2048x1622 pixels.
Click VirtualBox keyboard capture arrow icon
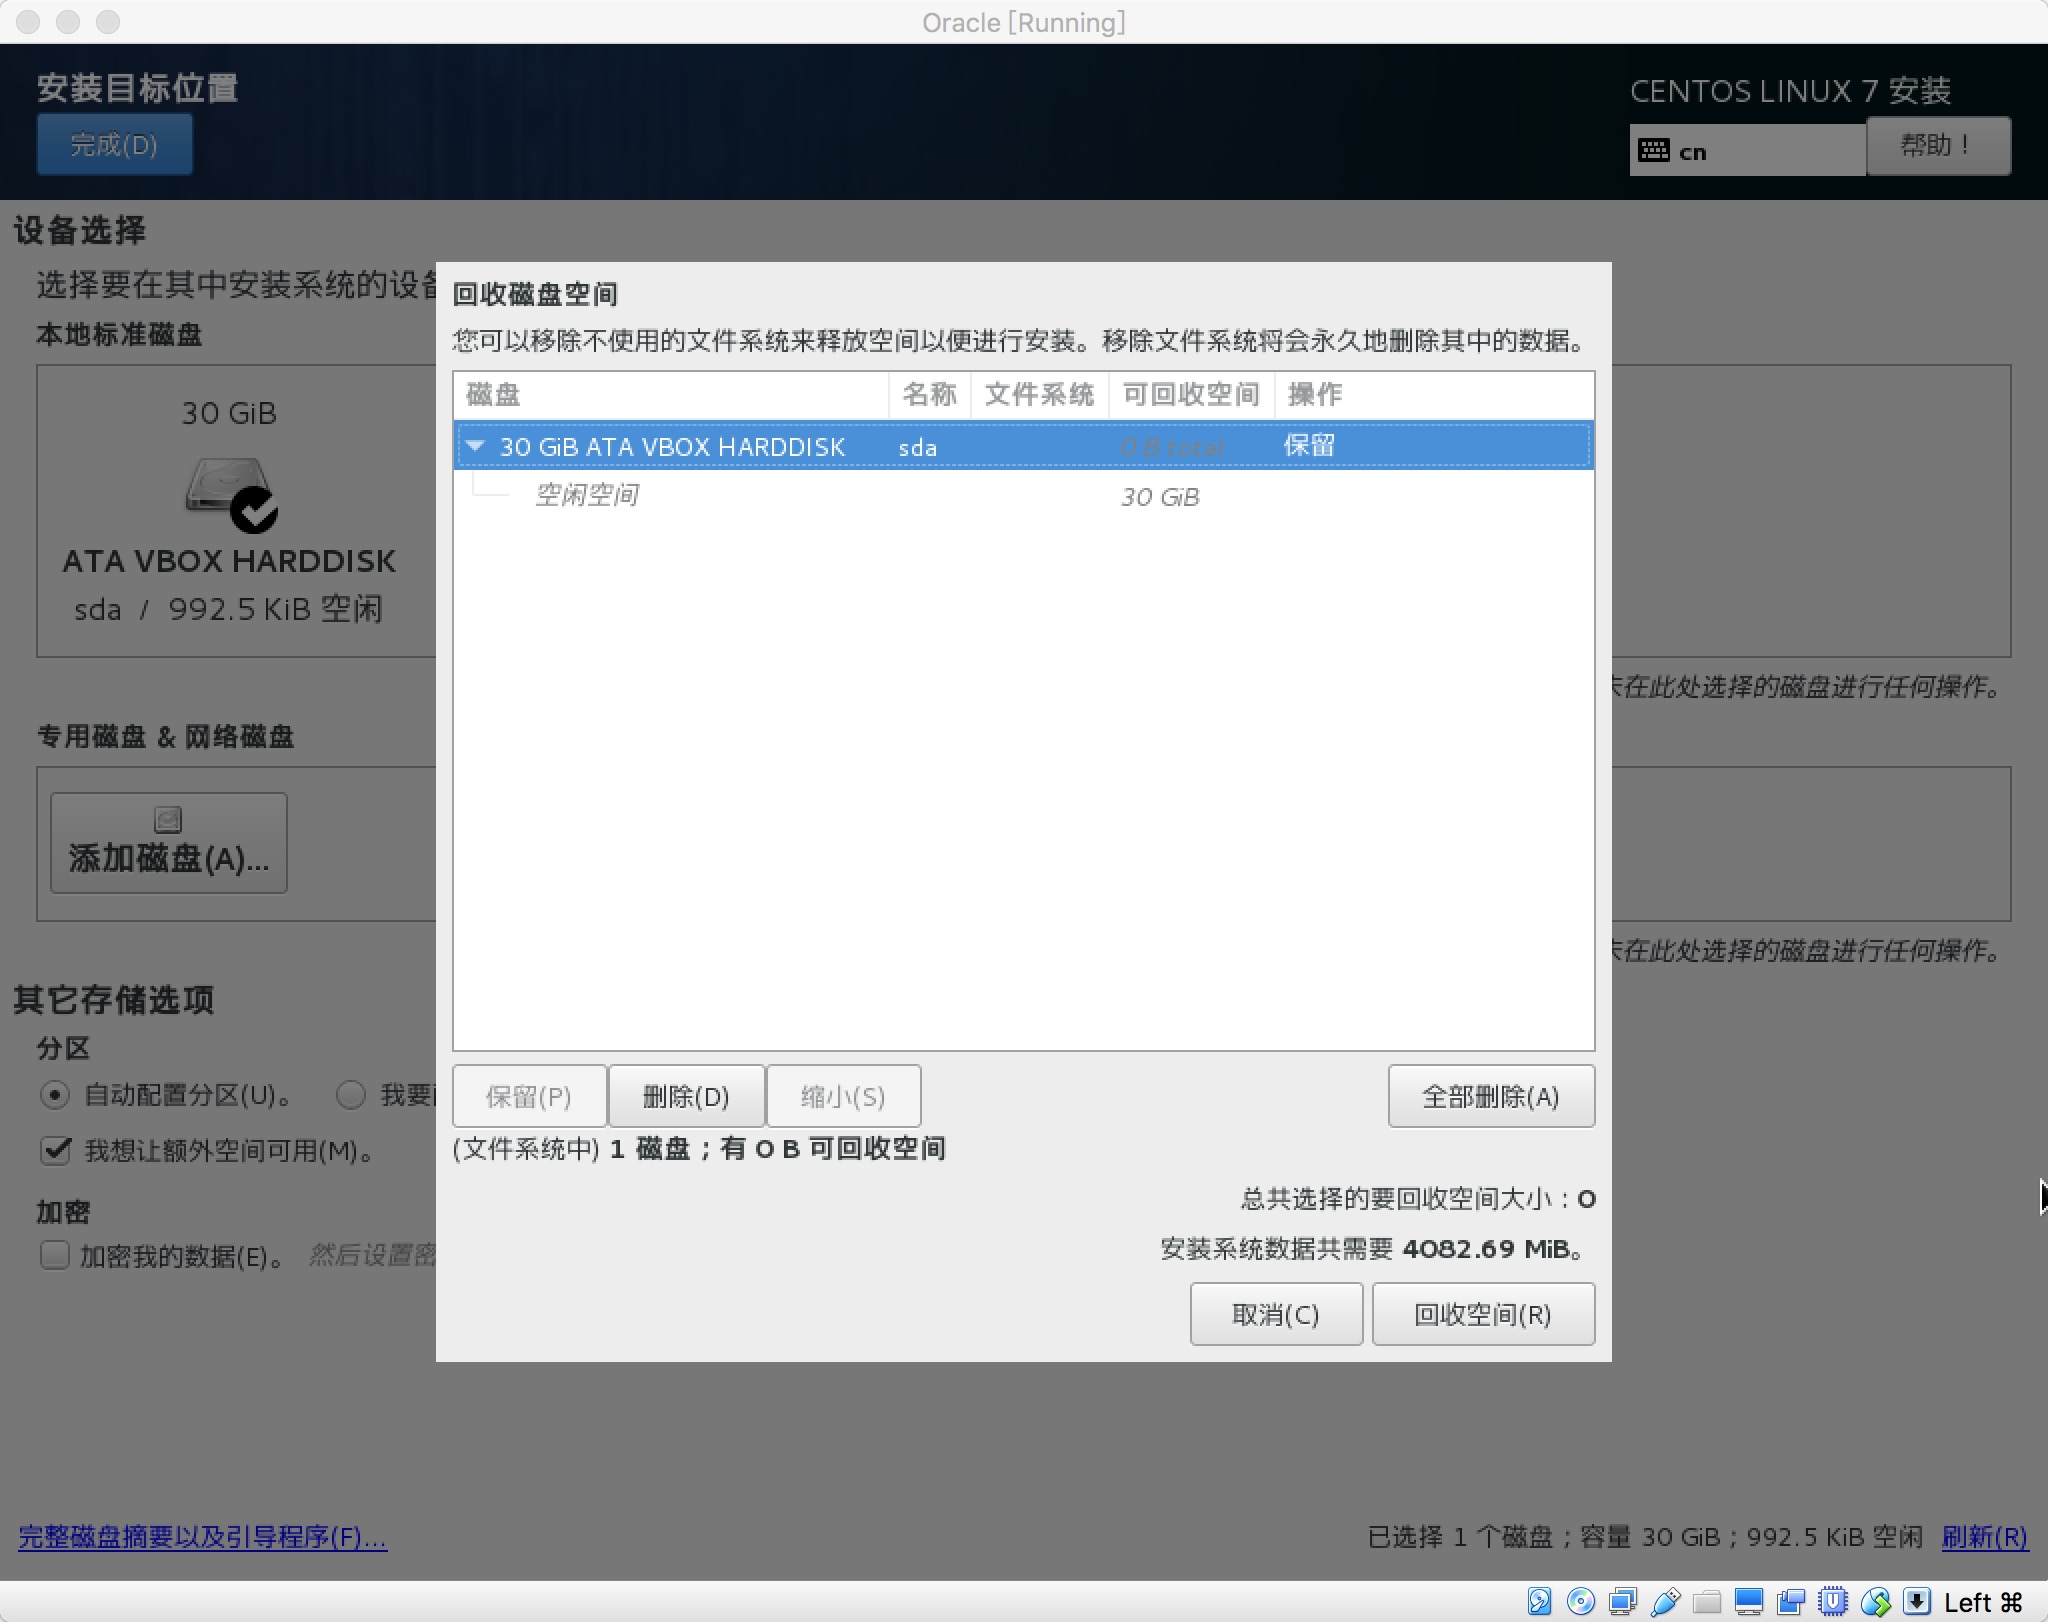(1916, 1601)
